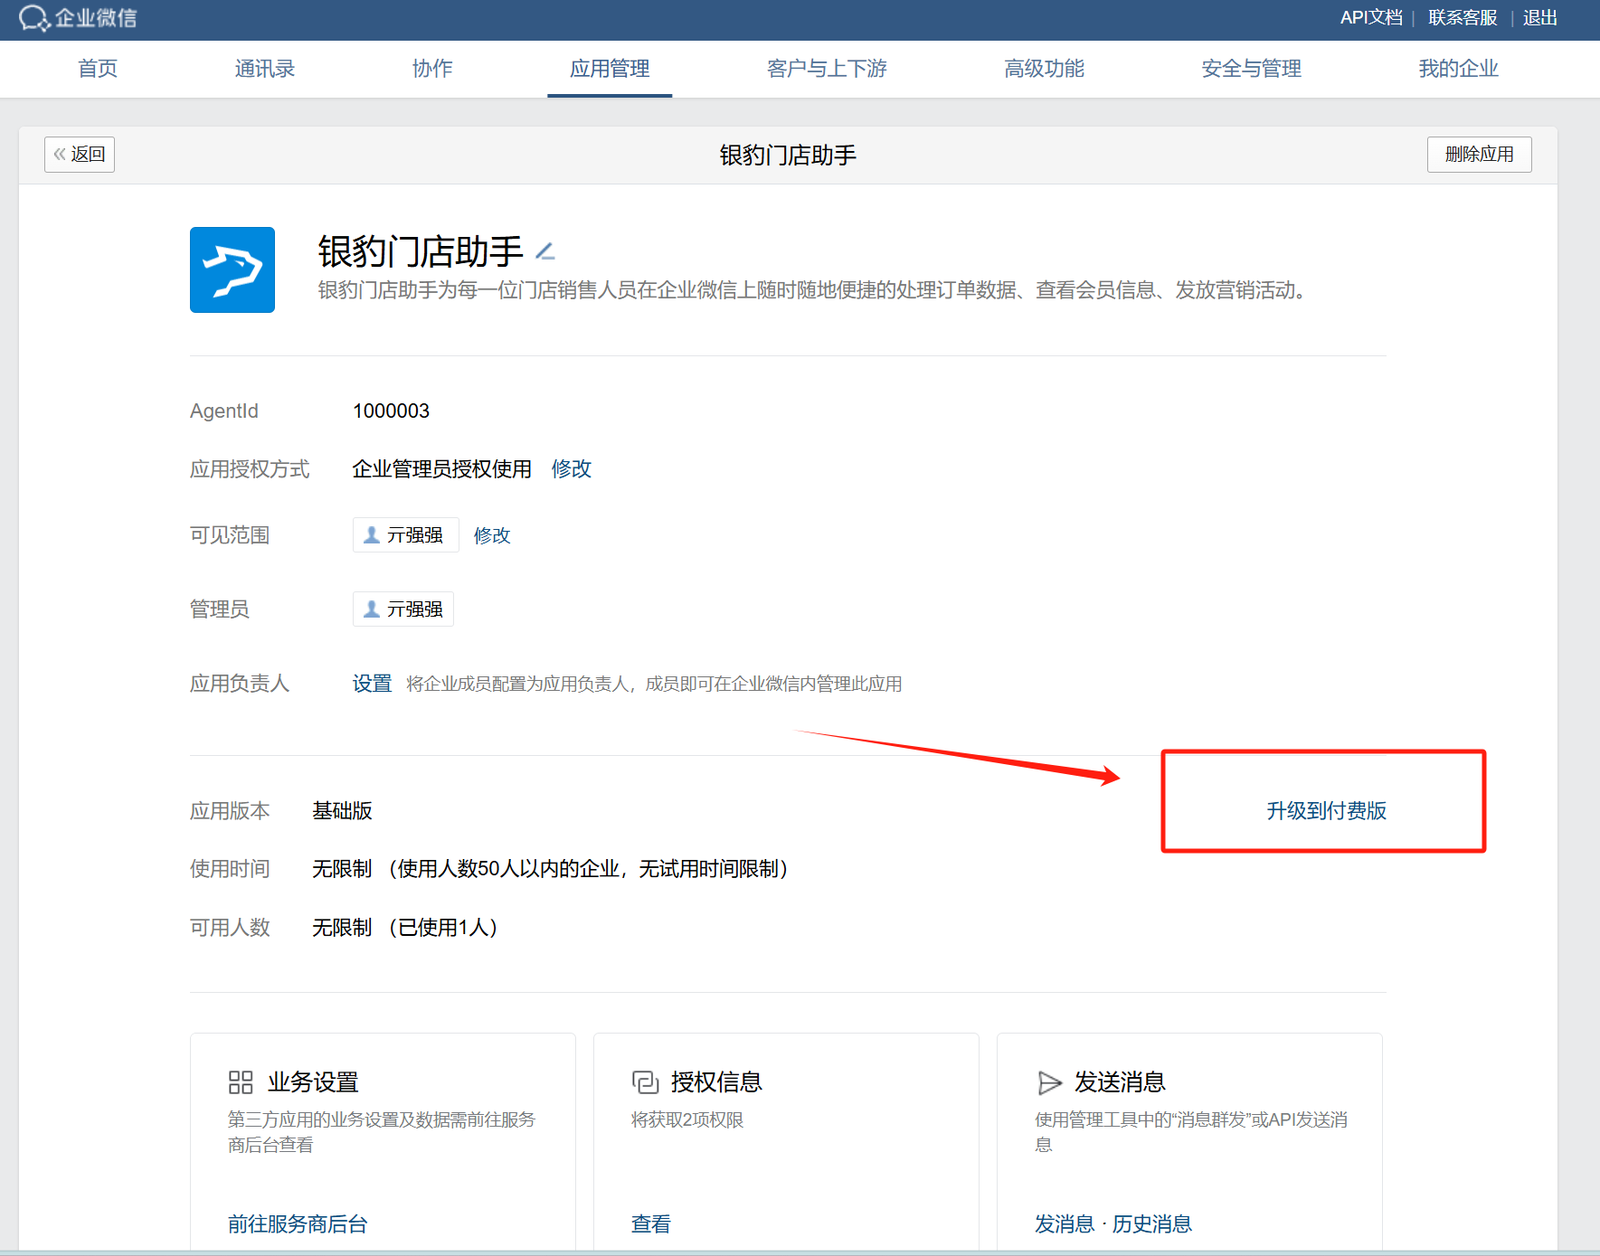
Task: Click the 业务设置 grid icon
Action: 241,1082
